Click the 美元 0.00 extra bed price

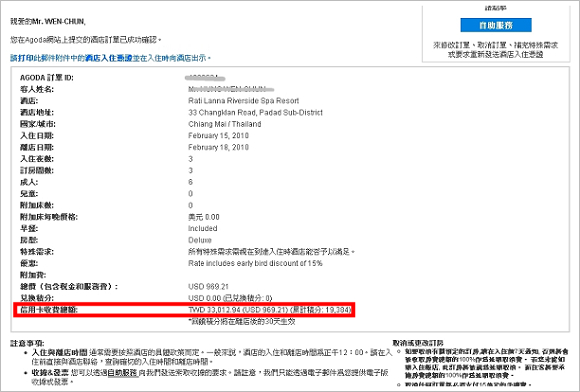click(x=203, y=217)
